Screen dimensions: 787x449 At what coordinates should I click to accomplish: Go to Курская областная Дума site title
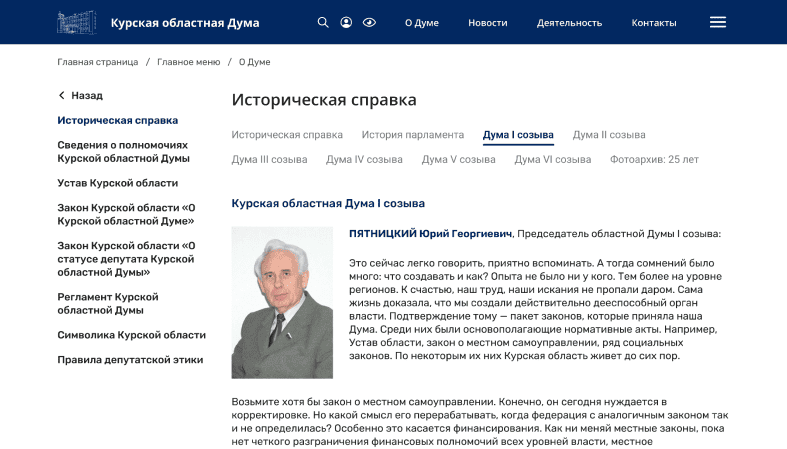tap(185, 23)
